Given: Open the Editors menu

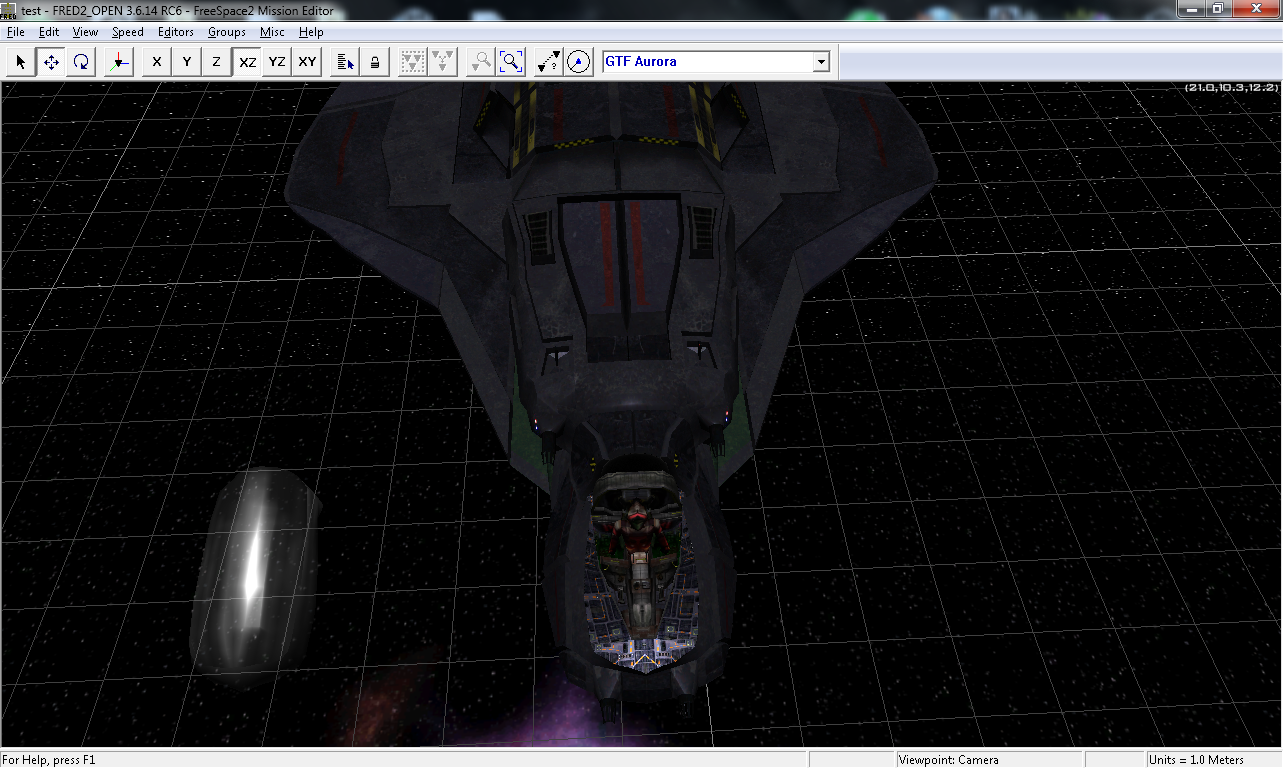Looking at the screenshot, I should coord(176,32).
